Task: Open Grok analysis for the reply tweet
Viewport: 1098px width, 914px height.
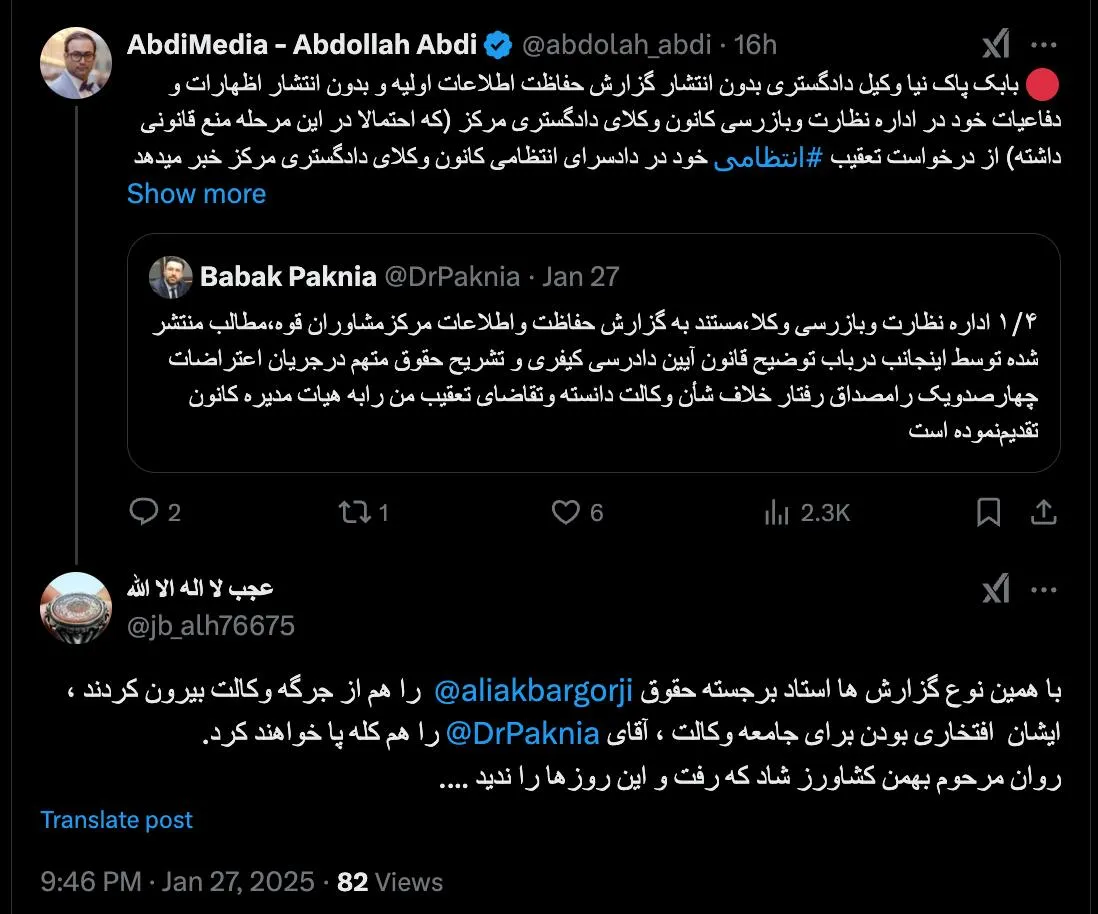Action: click(x=995, y=590)
